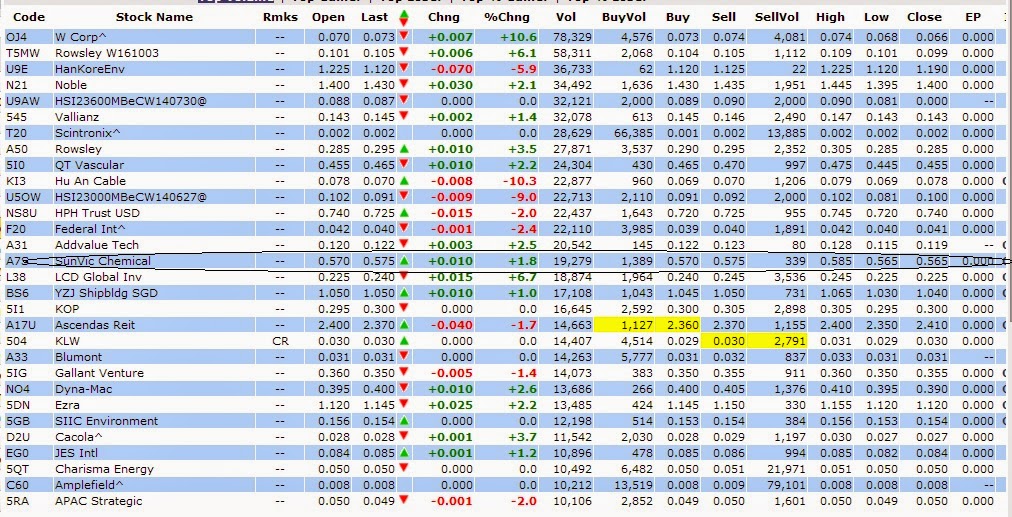Click the red down arrow in APAC Strategic row
The image size is (1012, 517).
click(x=405, y=500)
